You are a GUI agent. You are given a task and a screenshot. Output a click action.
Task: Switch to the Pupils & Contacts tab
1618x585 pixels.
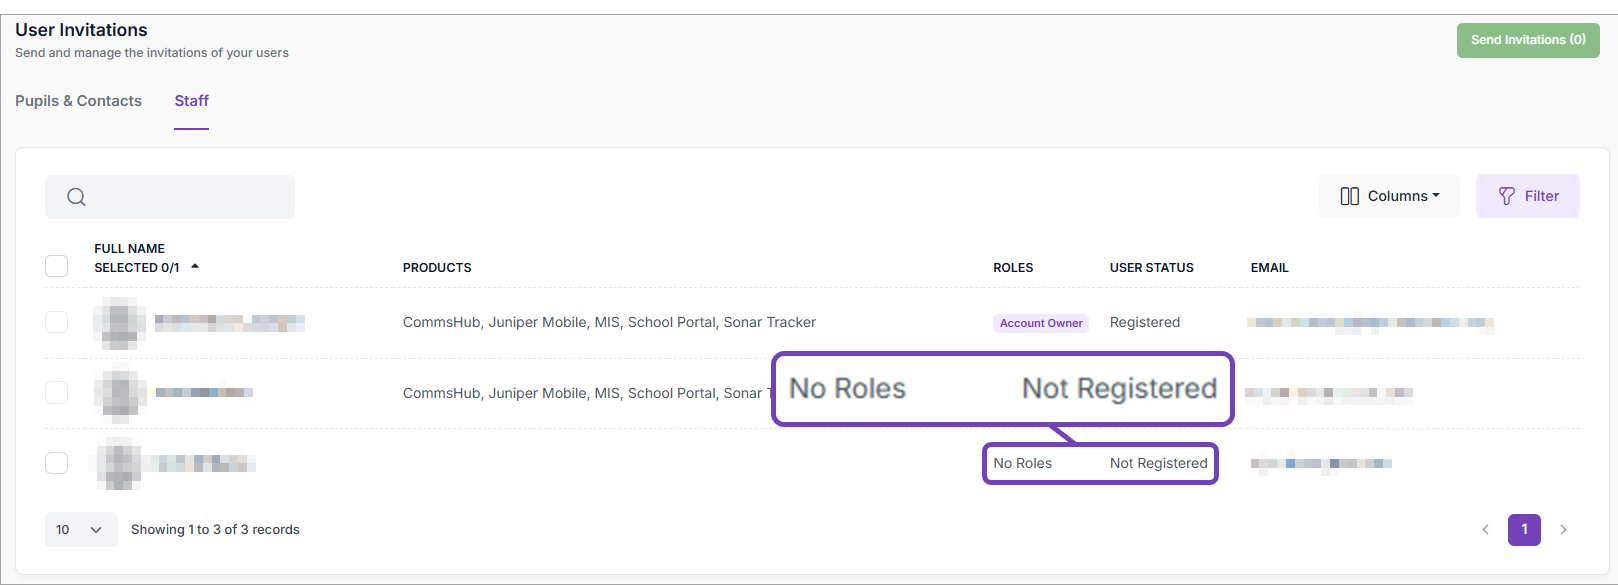click(x=78, y=101)
